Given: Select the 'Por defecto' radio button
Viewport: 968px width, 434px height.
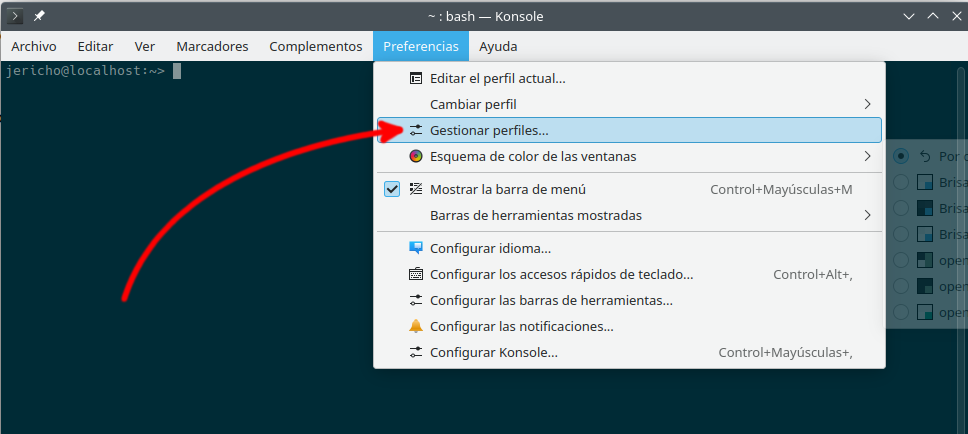Looking at the screenshot, I should coord(901,156).
